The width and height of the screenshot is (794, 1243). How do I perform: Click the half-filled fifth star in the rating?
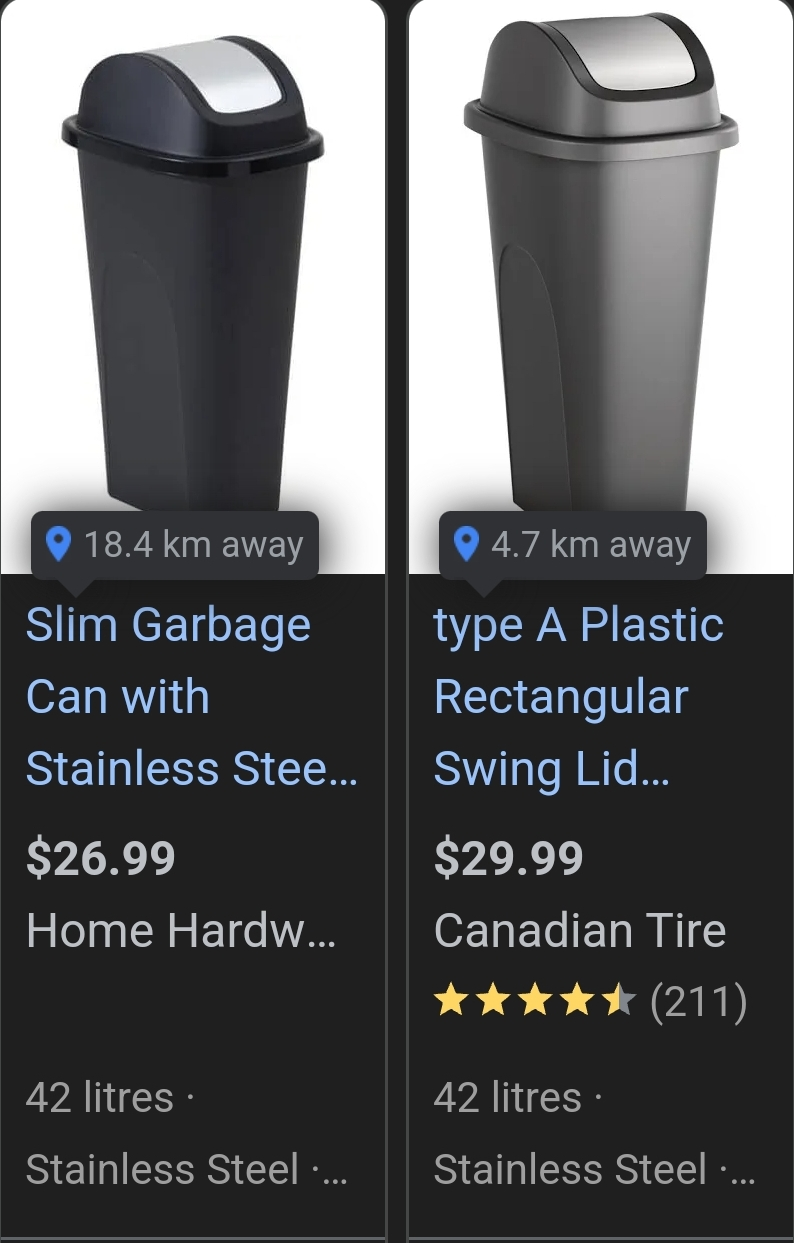click(619, 1001)
